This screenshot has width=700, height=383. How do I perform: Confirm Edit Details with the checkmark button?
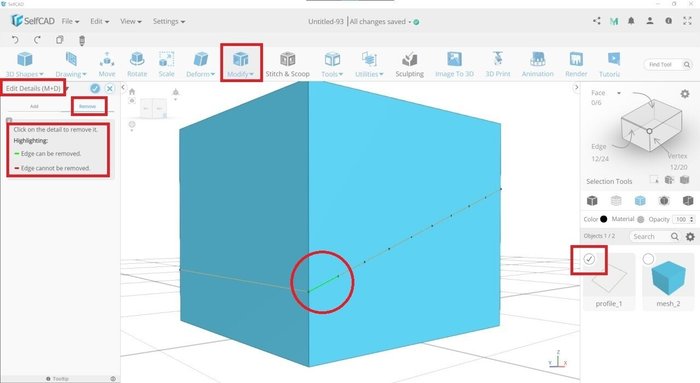pos(95,88)
